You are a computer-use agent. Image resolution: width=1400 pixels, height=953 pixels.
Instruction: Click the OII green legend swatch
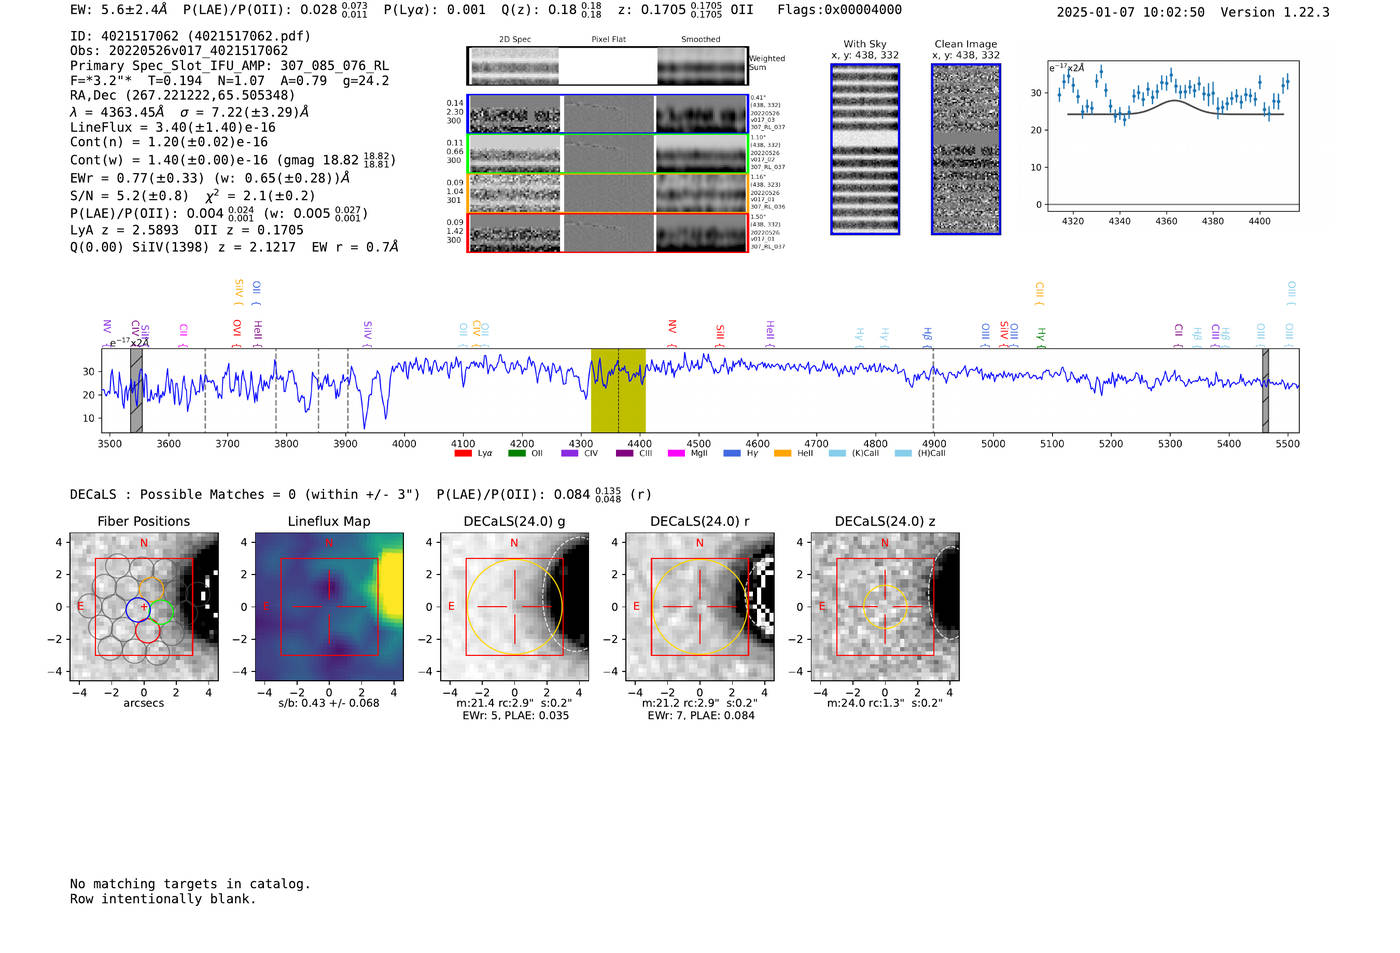click(516, 454)
